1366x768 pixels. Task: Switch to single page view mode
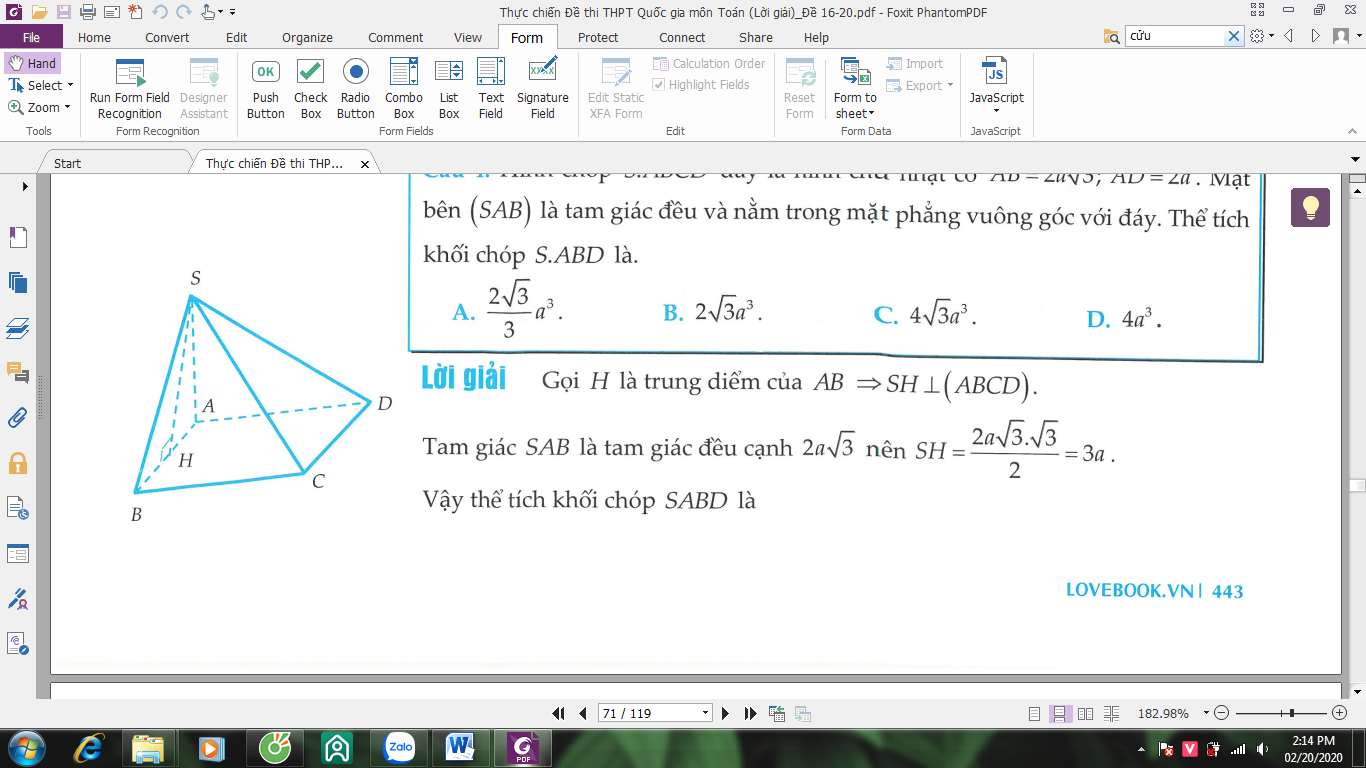(1035, 714)
